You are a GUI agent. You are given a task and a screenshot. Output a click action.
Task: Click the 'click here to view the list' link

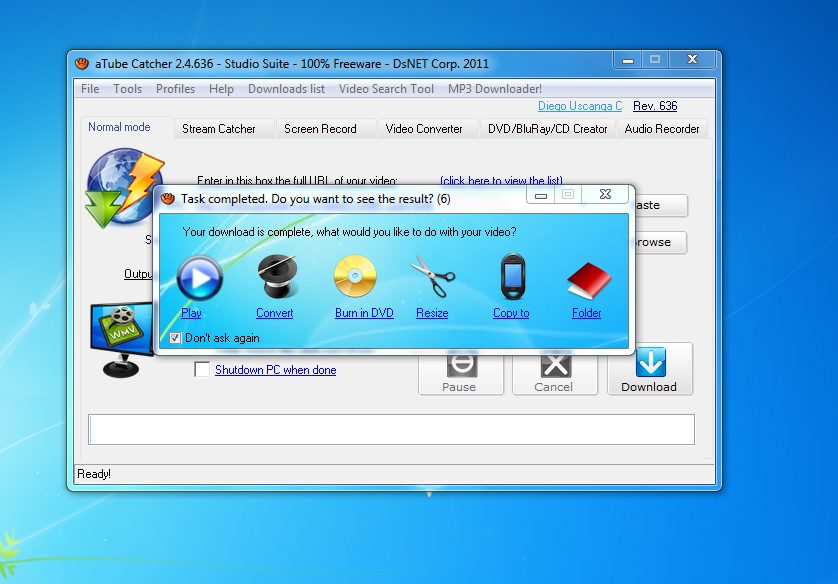tap(501, 180)
